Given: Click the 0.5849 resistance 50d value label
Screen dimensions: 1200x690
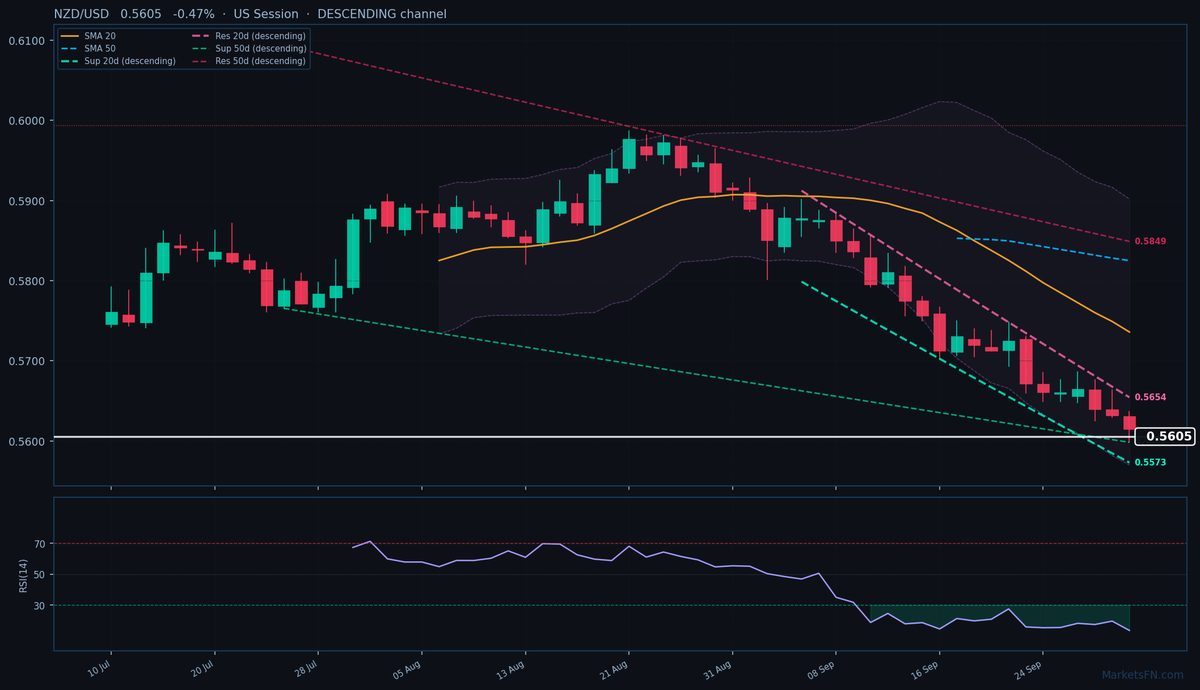Looking at the screenshot, I should tap(1150, 242).
